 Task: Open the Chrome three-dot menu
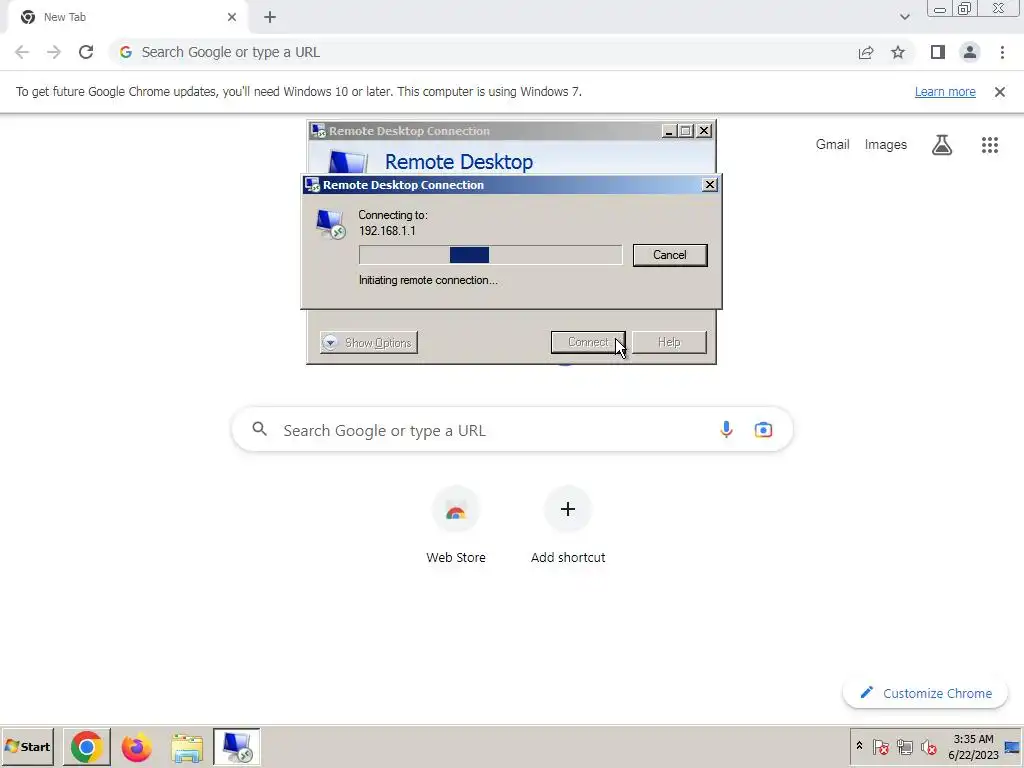point(1002,52)
